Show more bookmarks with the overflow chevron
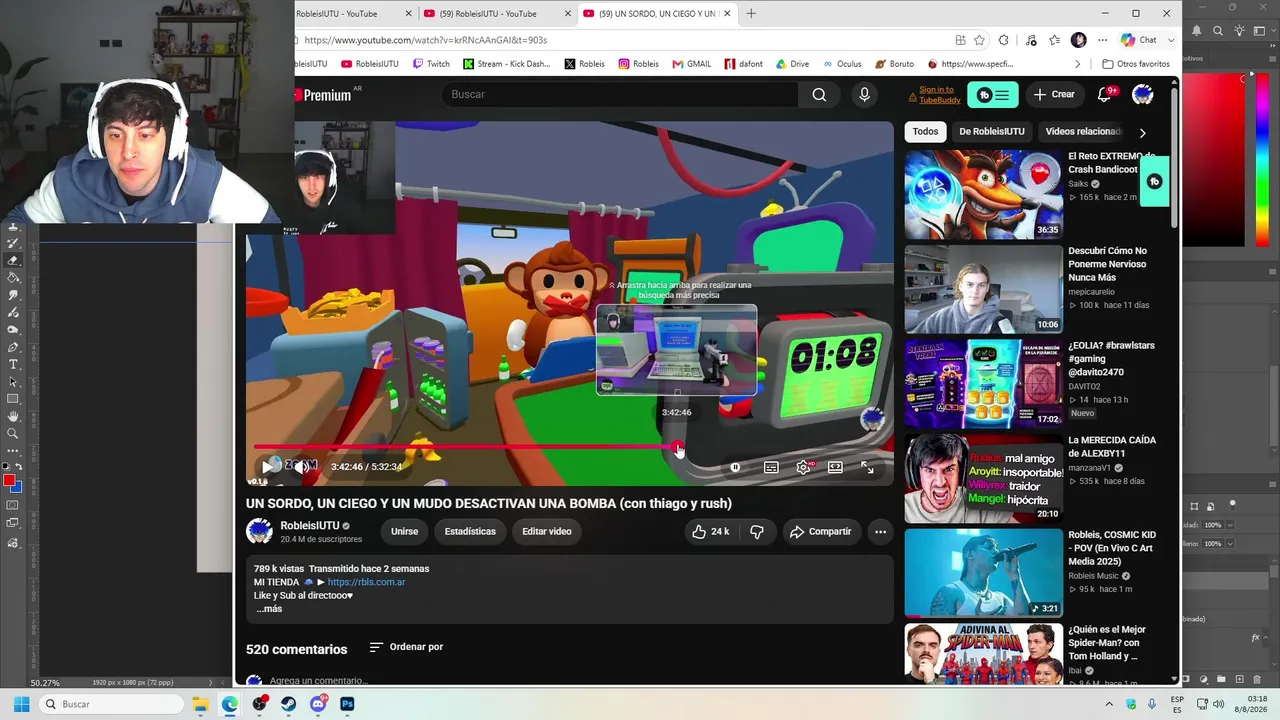1280x720 pixels. (1078, 64)
